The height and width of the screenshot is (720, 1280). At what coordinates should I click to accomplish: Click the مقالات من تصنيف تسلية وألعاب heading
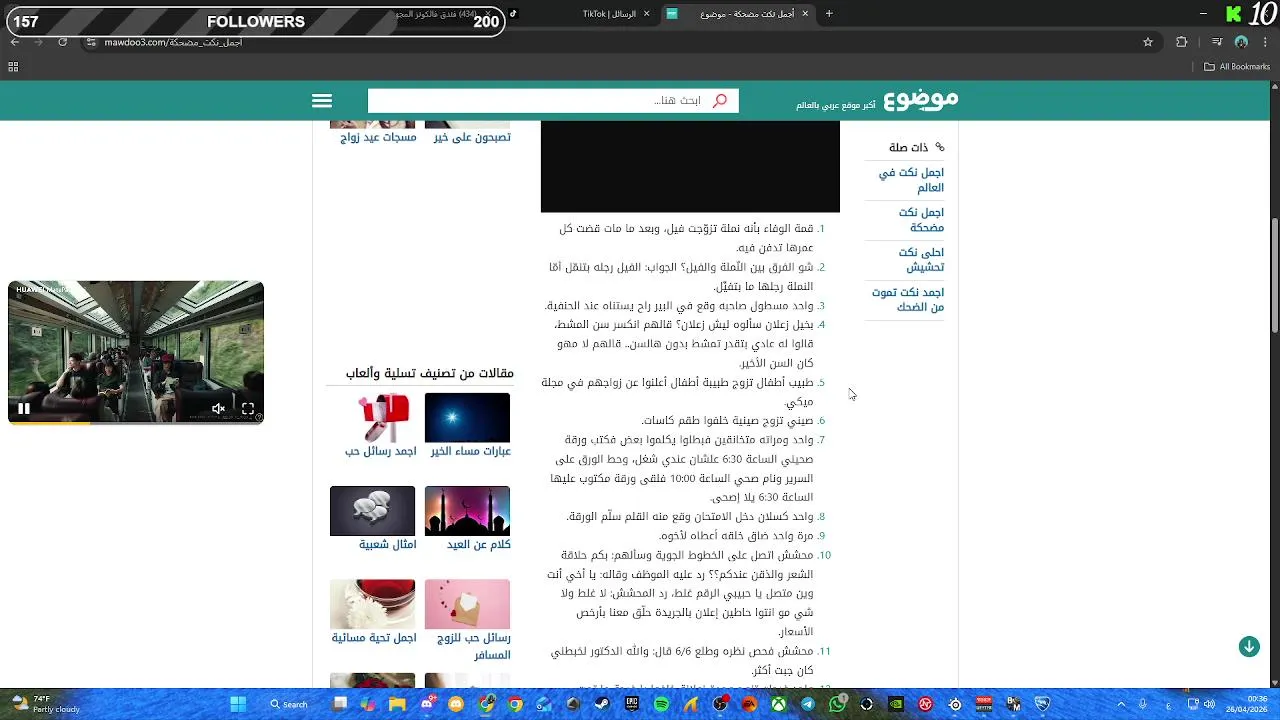pyautogui.click(x=430, y=373)
